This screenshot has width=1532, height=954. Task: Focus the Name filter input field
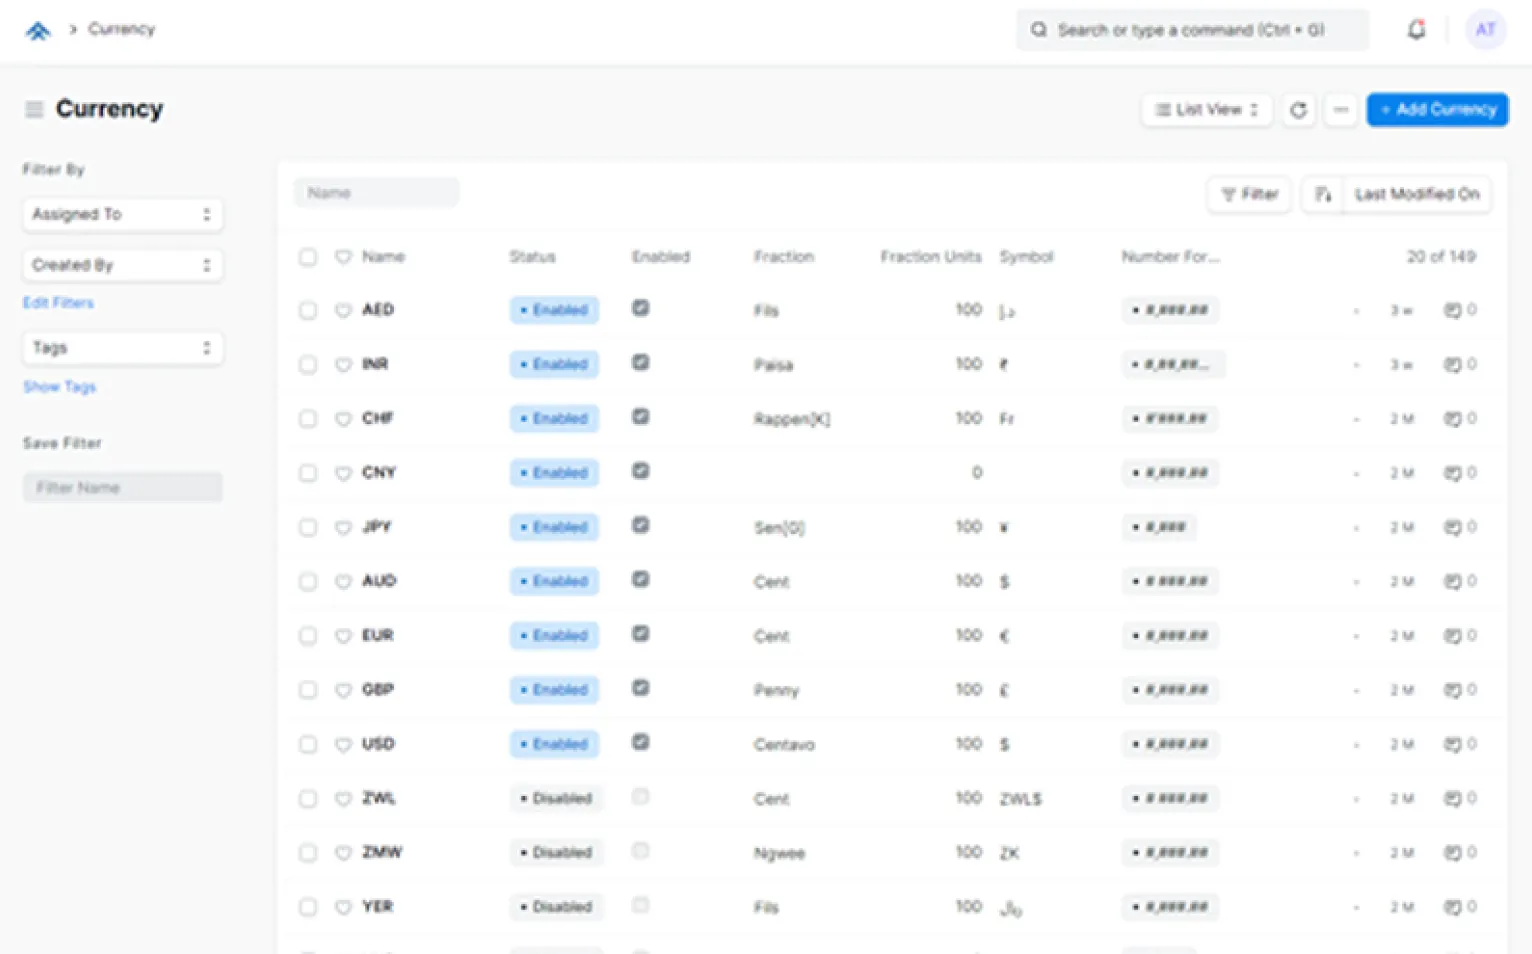pos(376,193)
